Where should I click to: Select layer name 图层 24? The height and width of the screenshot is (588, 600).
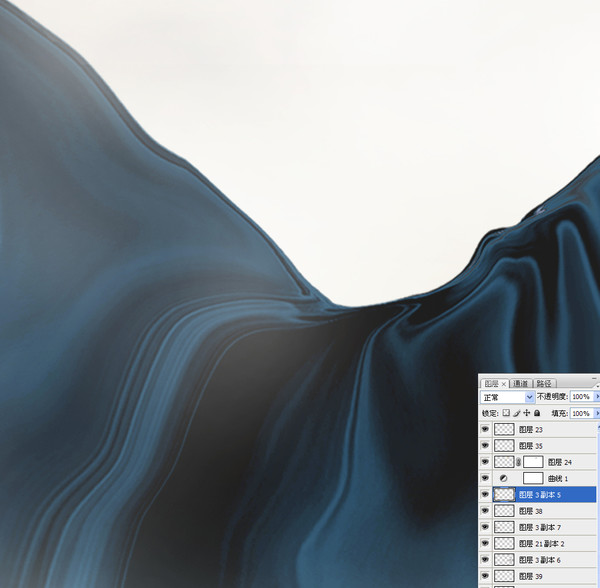[560, 463]
